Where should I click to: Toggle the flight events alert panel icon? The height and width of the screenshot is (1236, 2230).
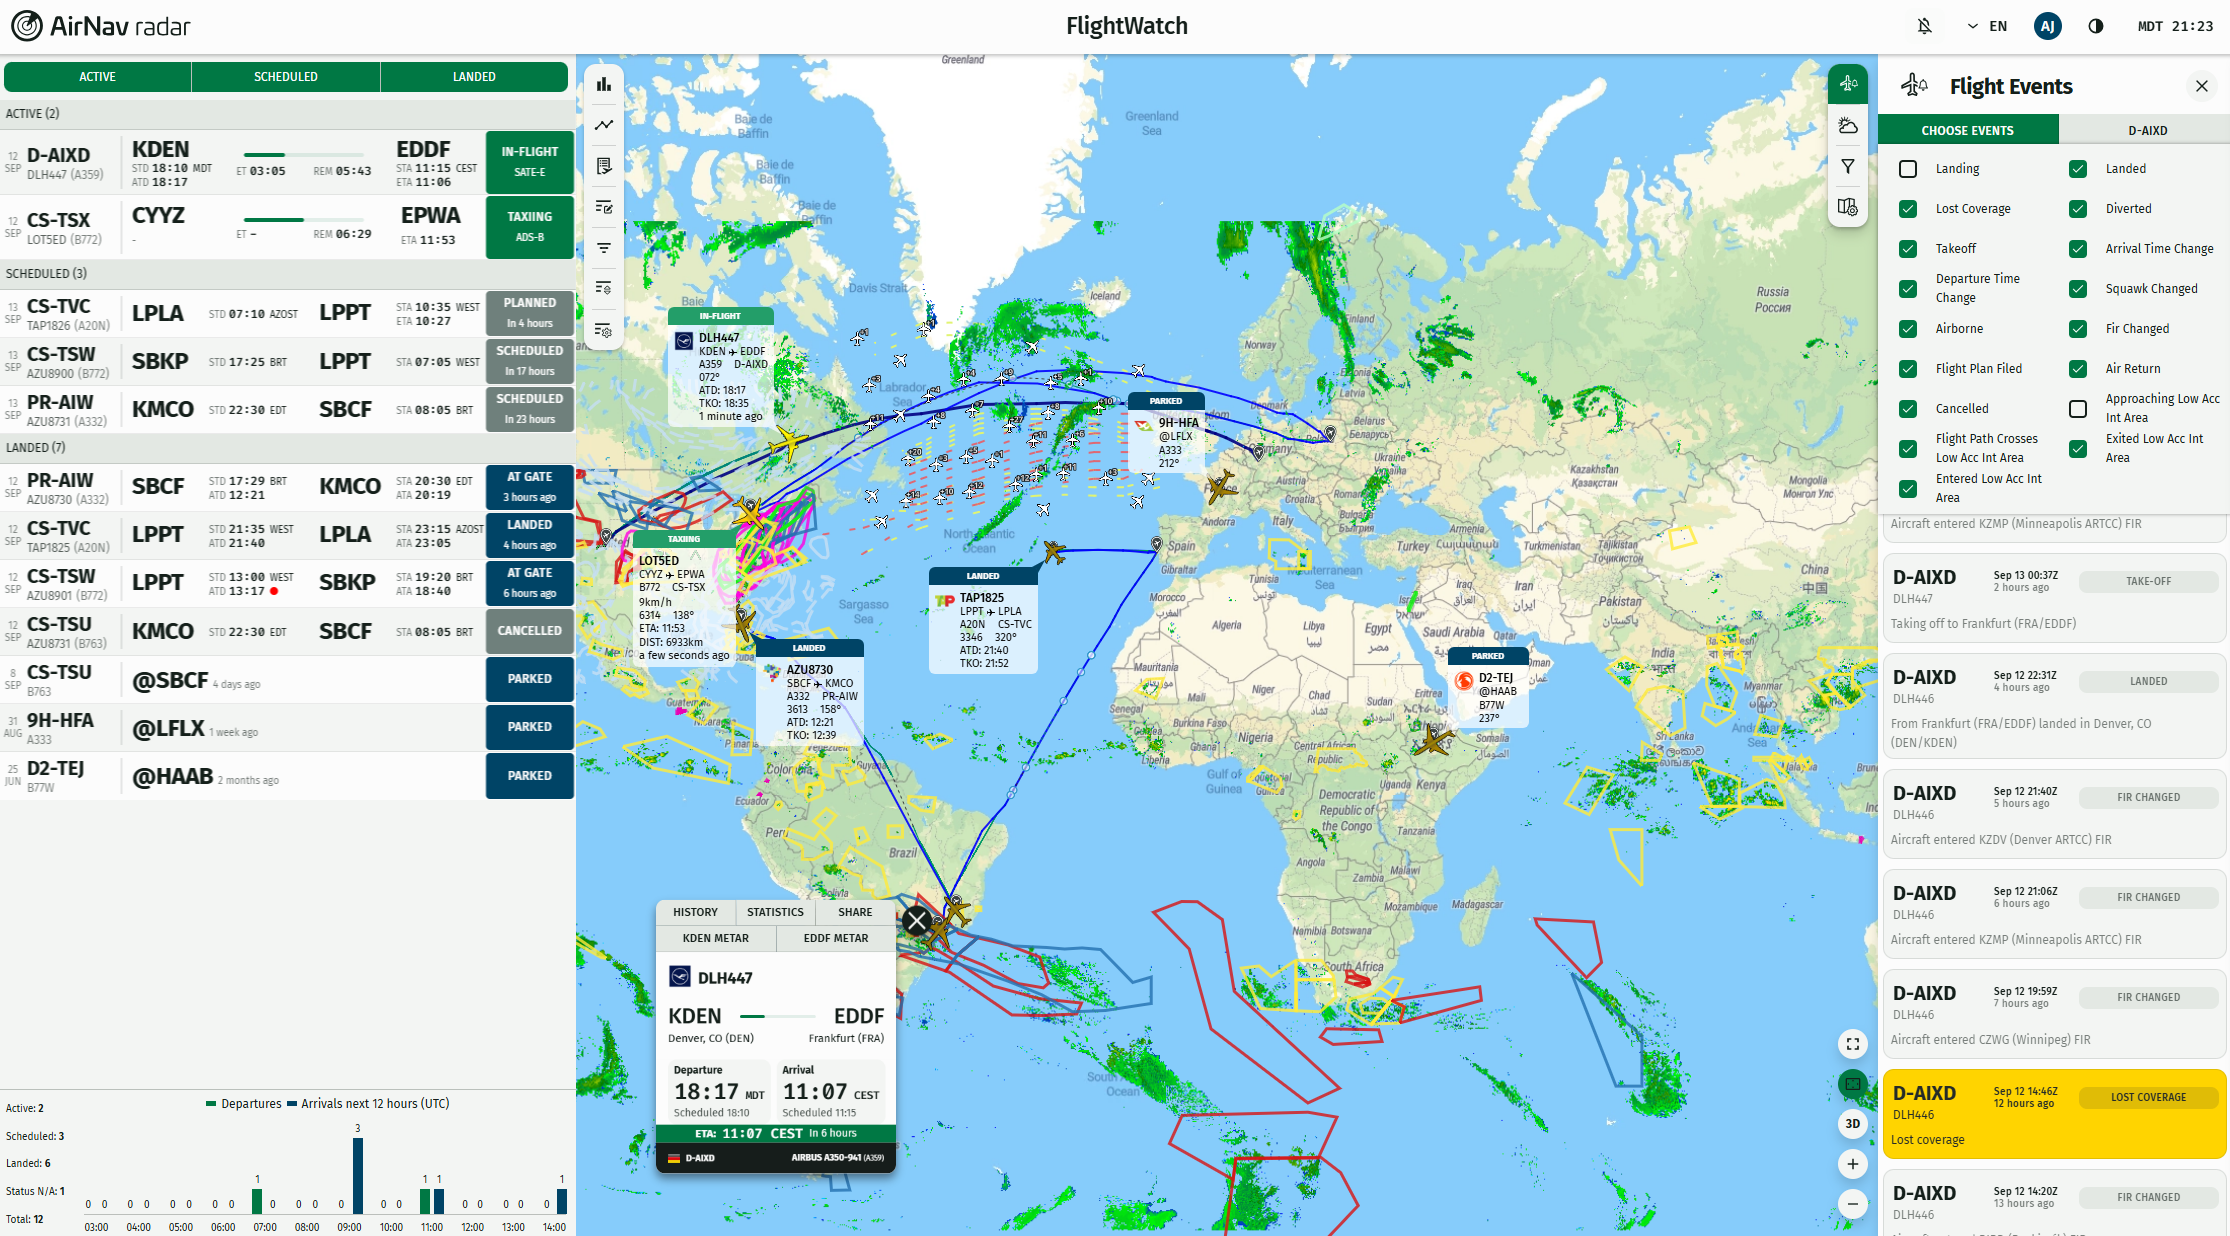click(1848, 84)
